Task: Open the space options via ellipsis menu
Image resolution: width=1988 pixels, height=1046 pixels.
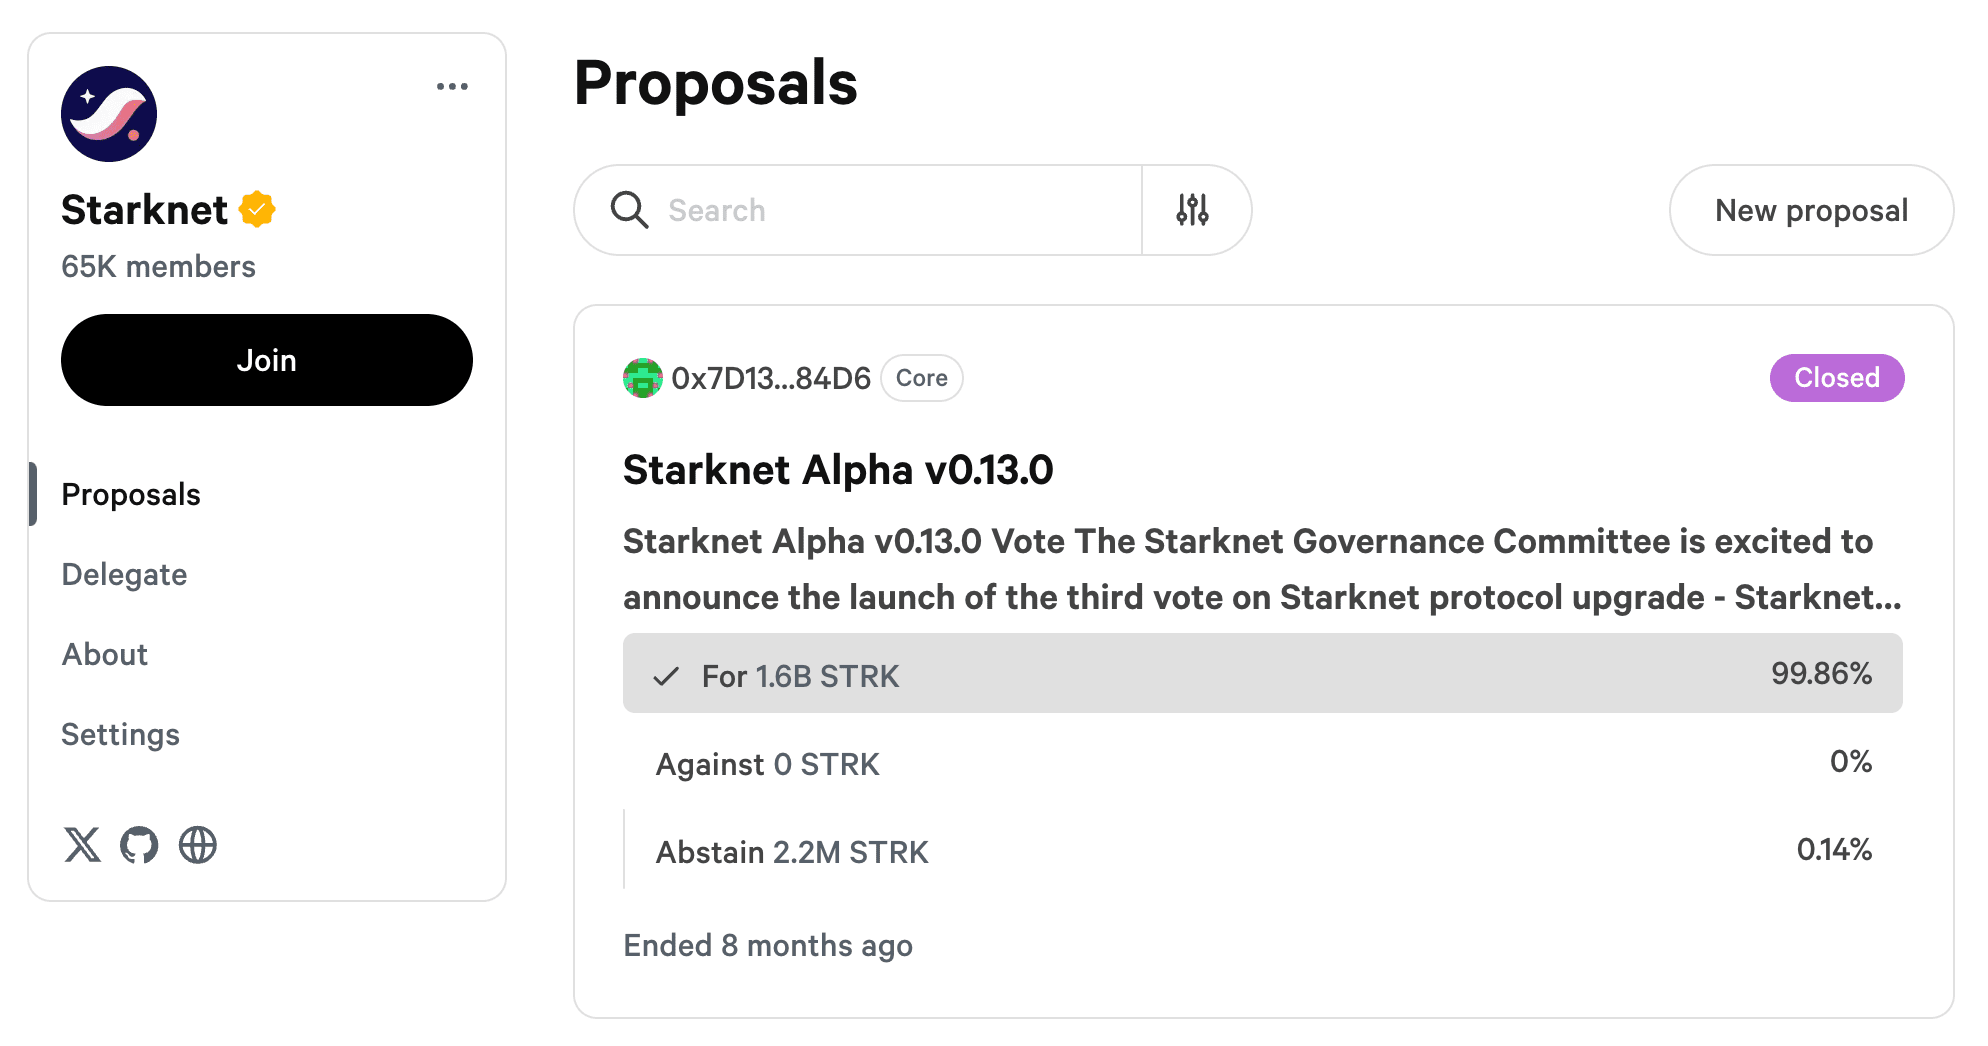Action: pos(453,87)
